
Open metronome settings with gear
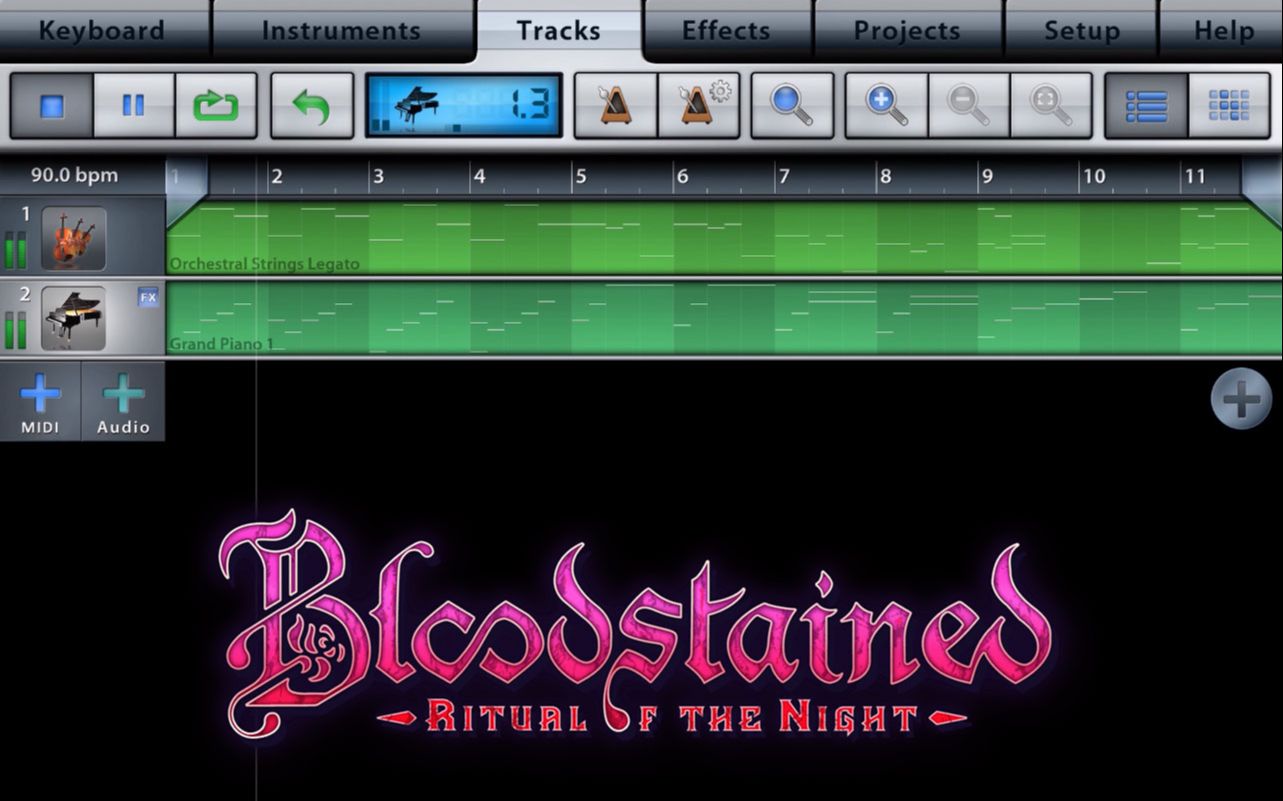click(x=699, y=105)
